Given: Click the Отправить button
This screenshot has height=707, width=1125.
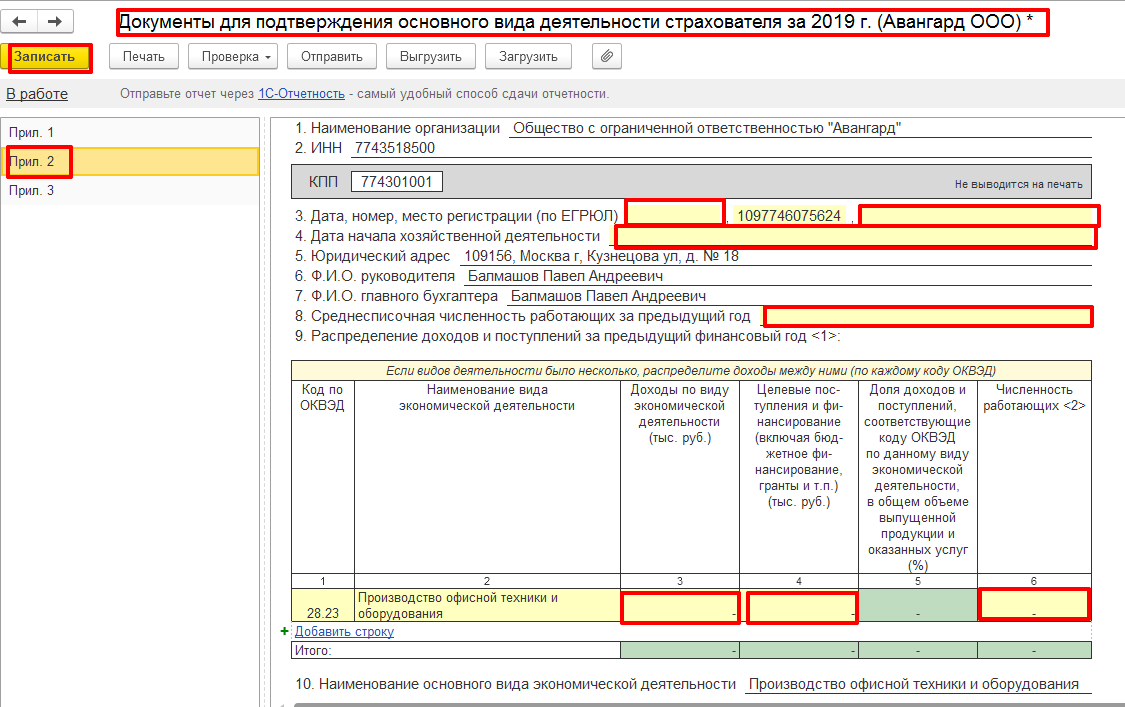Looking at the screenshot, I should click(x=331, y=57).
